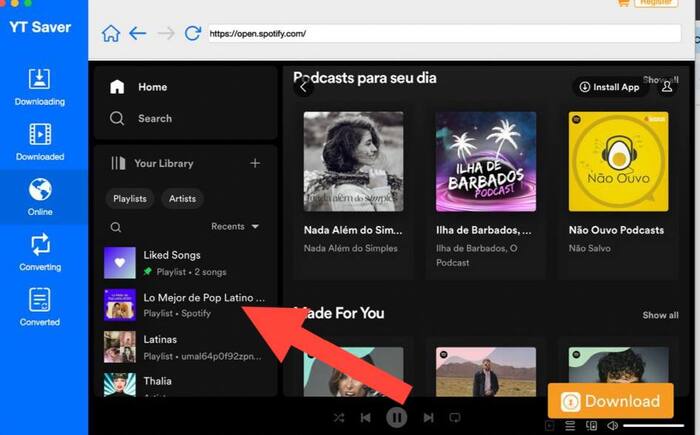
Task: Open the shopping cart icon
Action: (x=623, y=3)
